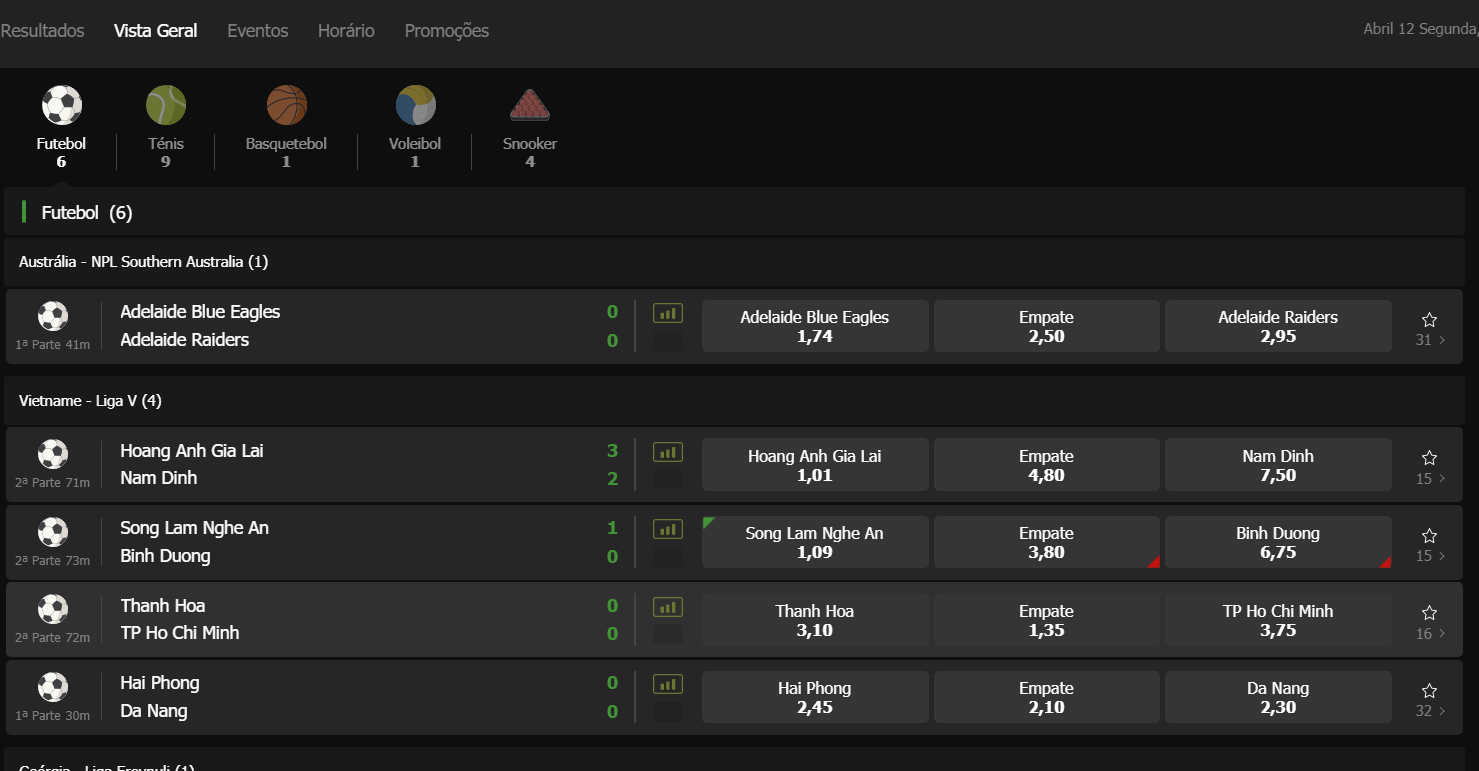The image size is (1479, 771).
Task: Select the Snooker sport icon
Action: click(x=530, y=105)
